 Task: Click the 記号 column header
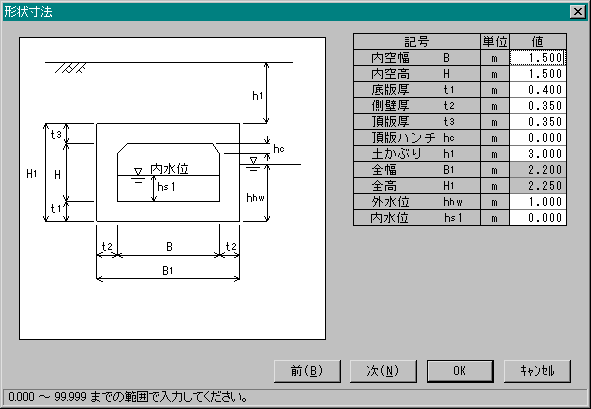point(417,41)
